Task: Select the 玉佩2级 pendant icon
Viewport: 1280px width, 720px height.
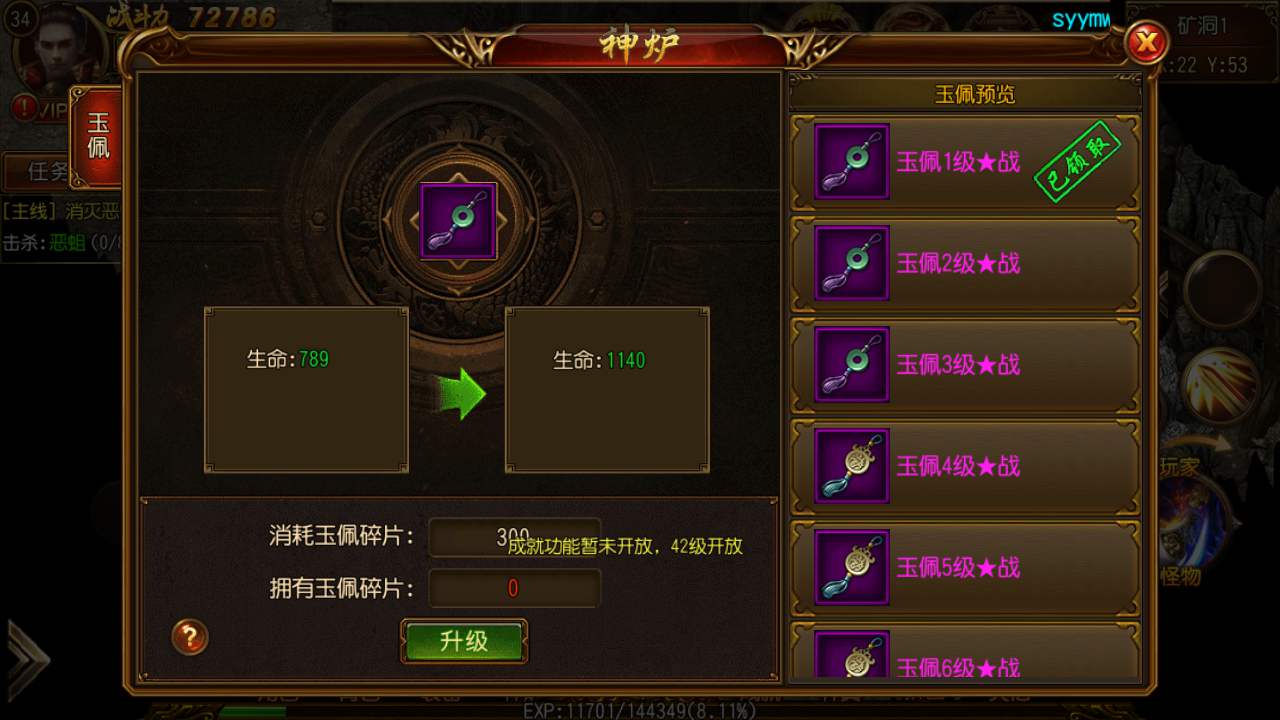Action: [851, 263]
